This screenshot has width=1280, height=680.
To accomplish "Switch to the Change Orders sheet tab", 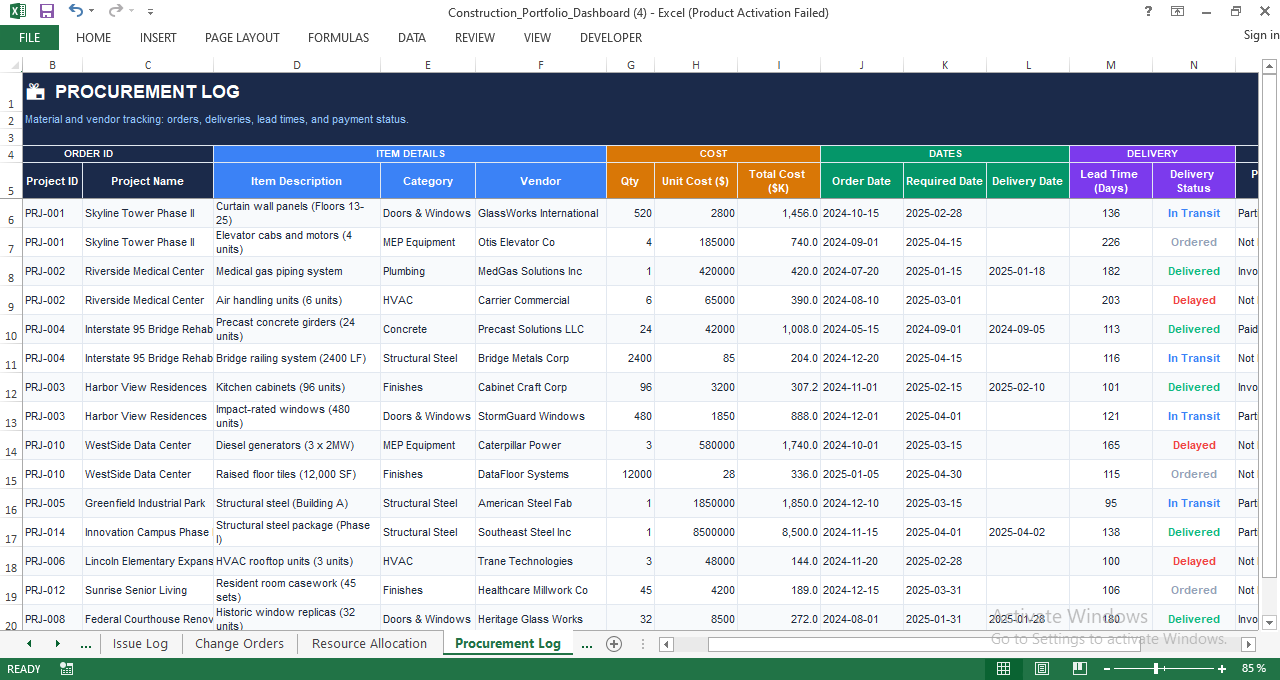I will [x=239, y=644].
